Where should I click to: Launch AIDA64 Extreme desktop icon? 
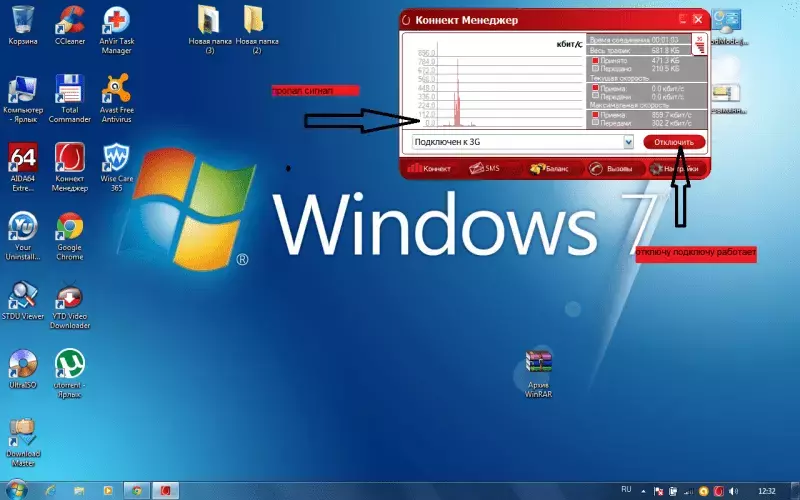coord(22,167)
